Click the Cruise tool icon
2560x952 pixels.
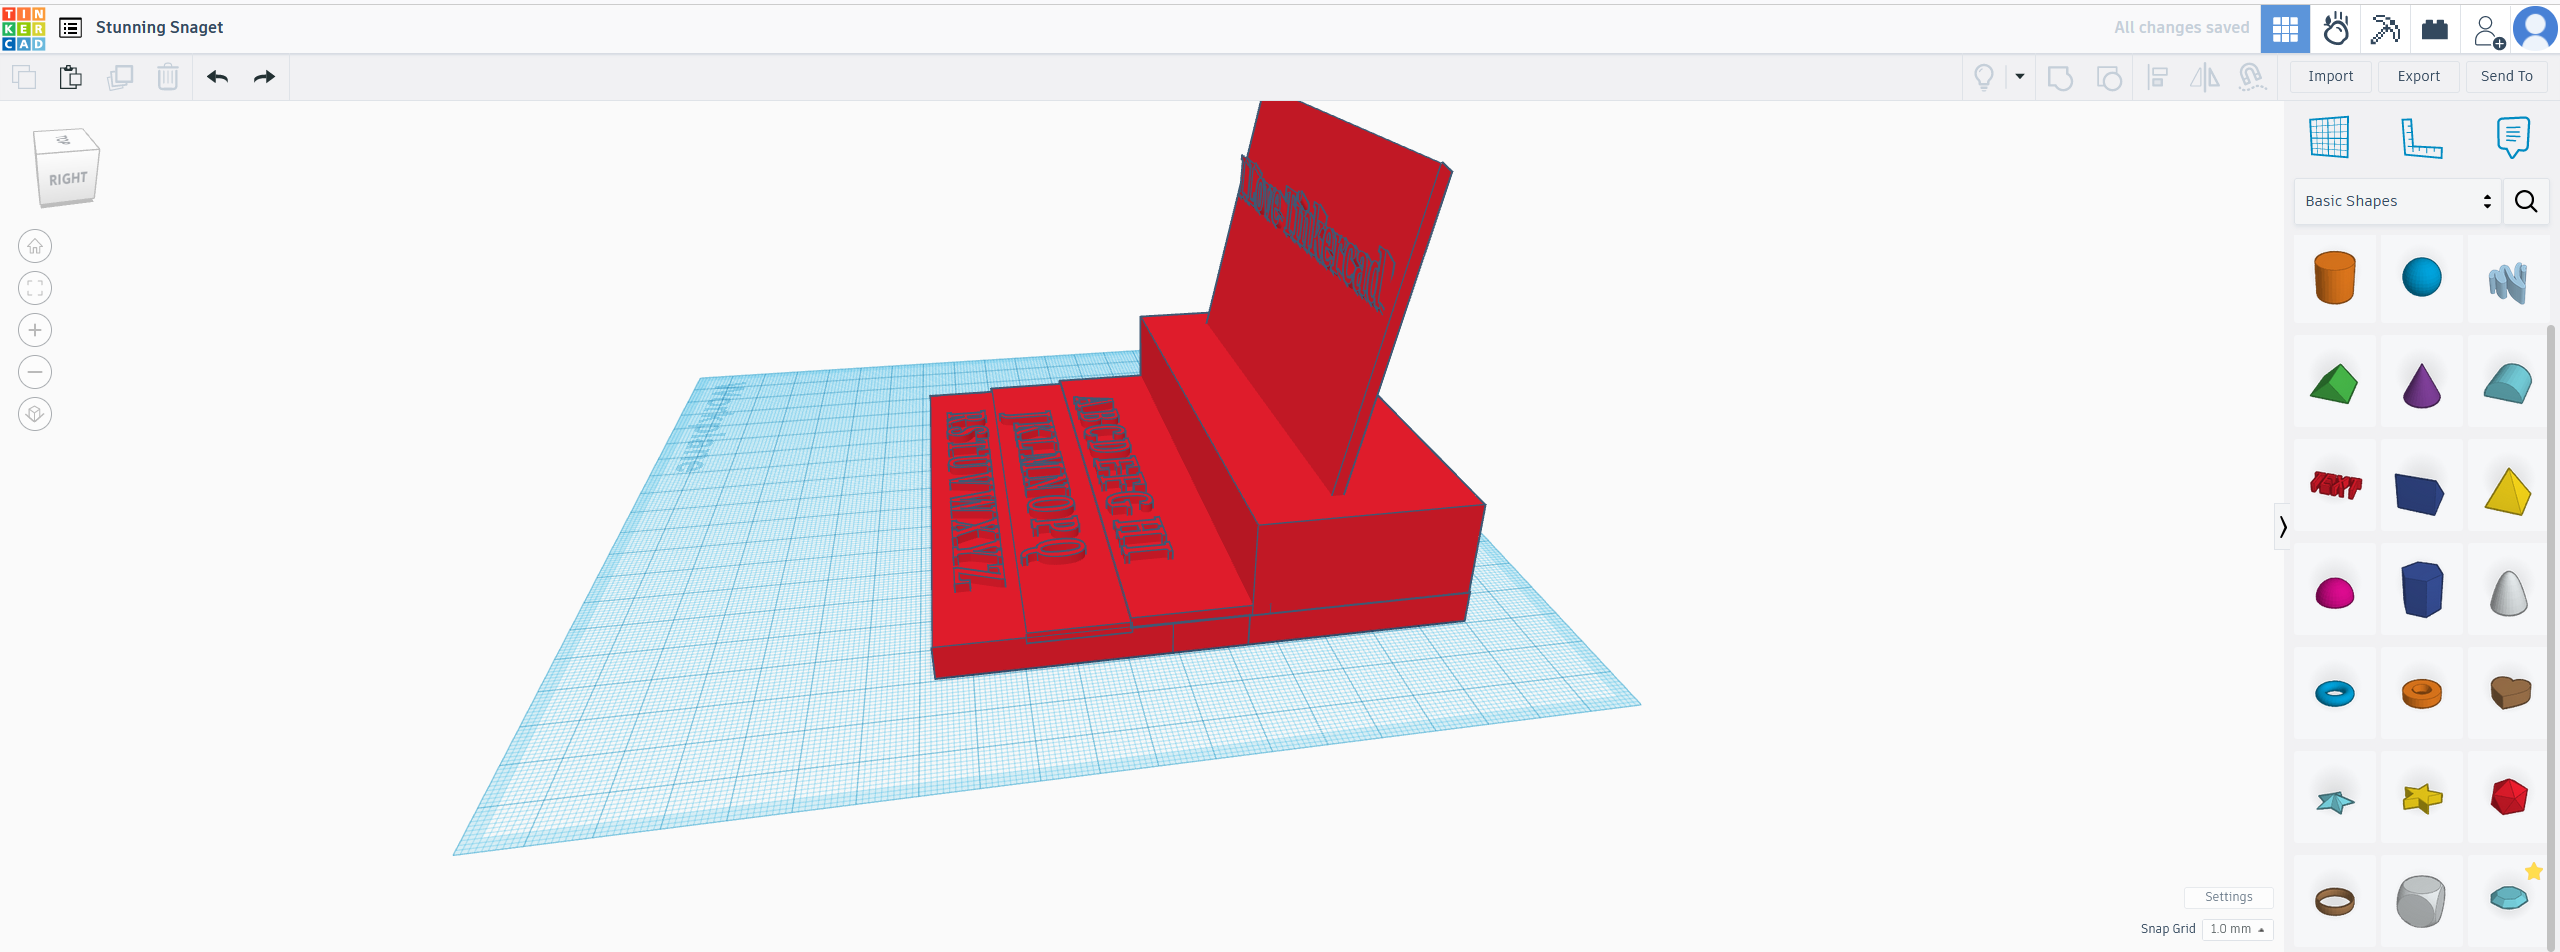2252,77
